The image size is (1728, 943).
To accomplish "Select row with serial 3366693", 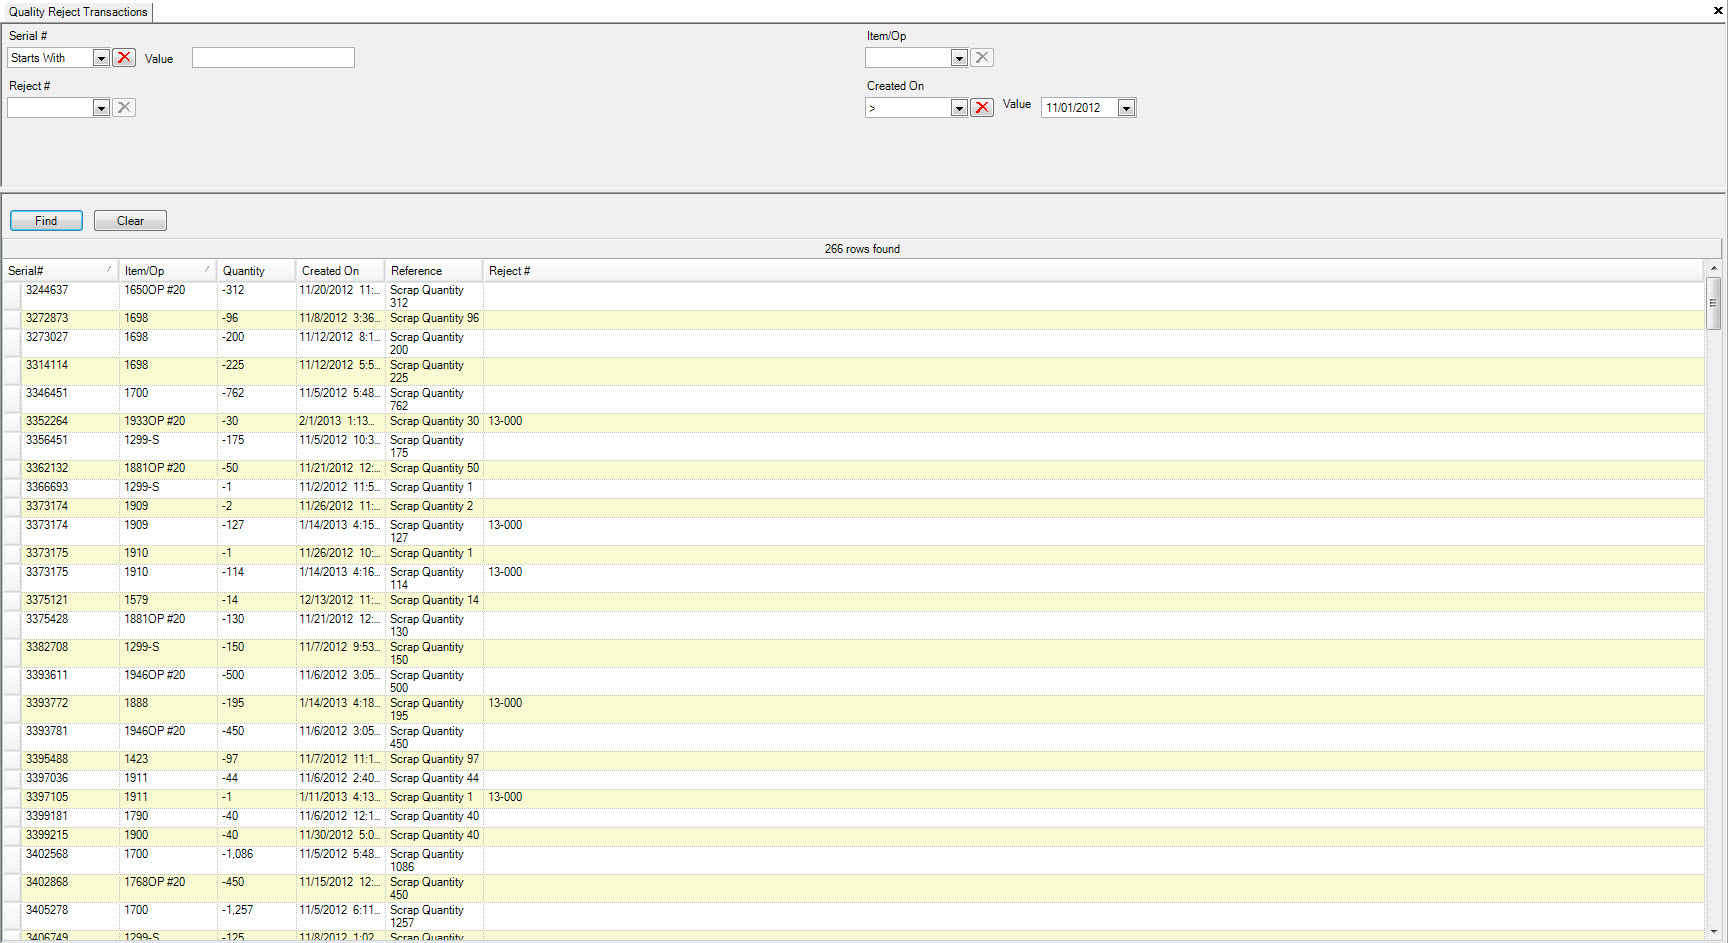I will click(853, 488).
